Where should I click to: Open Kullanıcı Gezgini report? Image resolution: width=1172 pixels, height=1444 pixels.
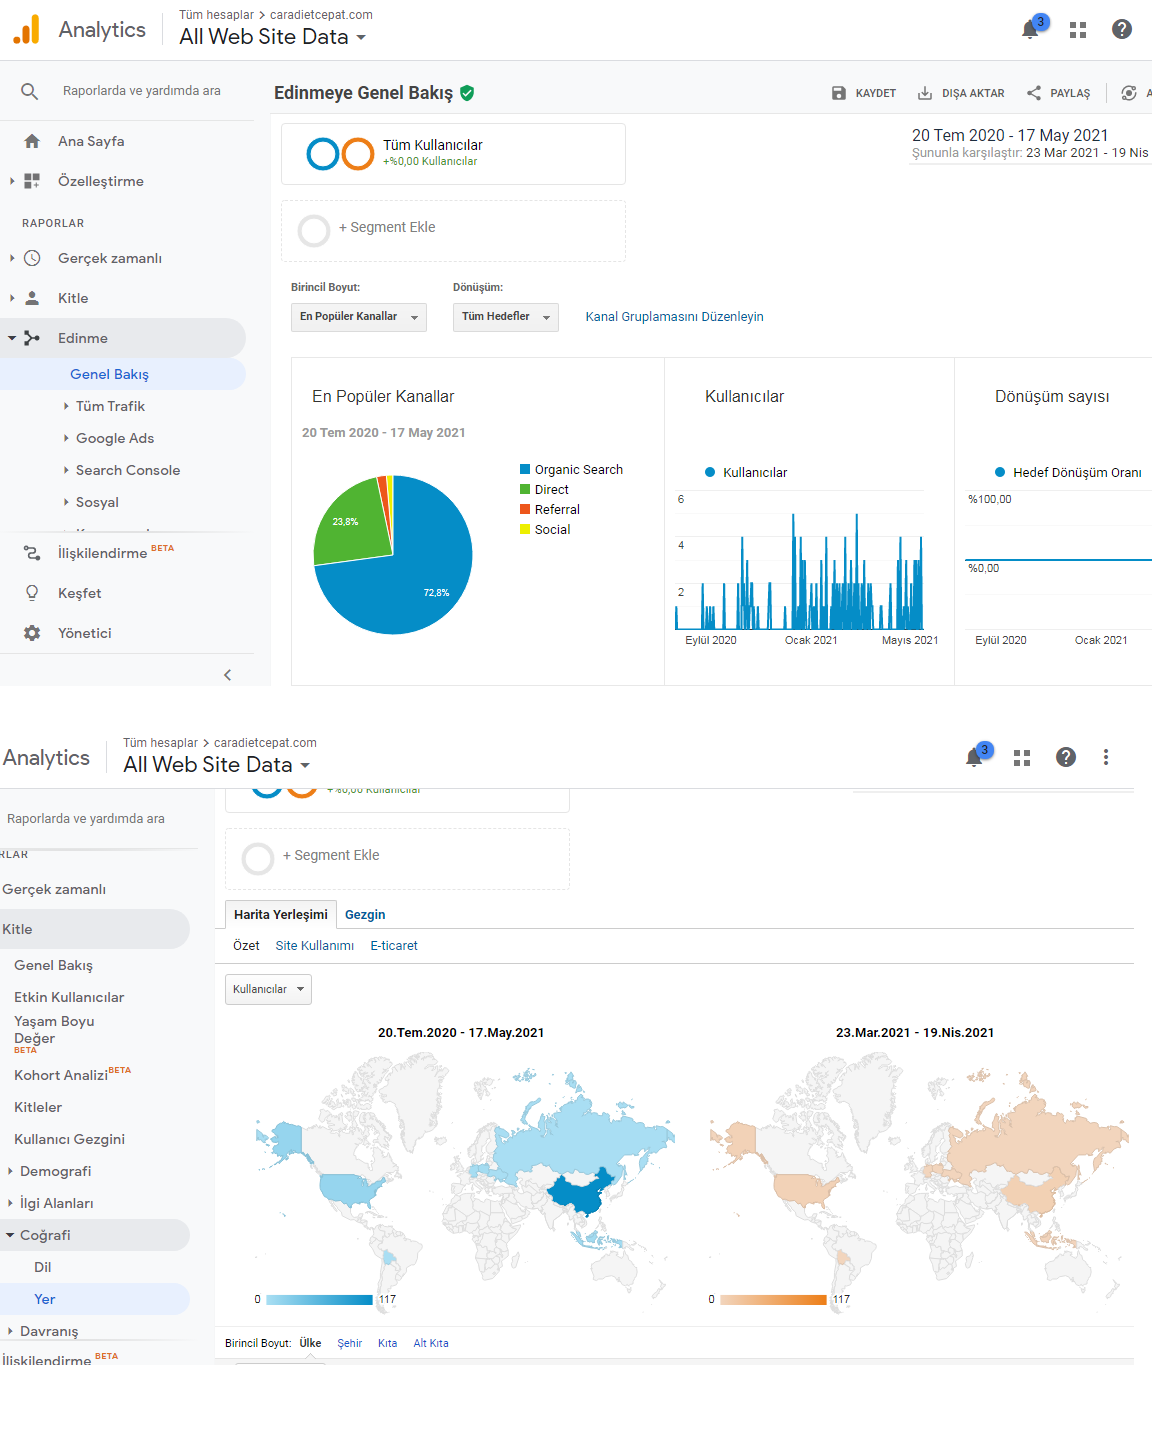[x=69, y=1139]
